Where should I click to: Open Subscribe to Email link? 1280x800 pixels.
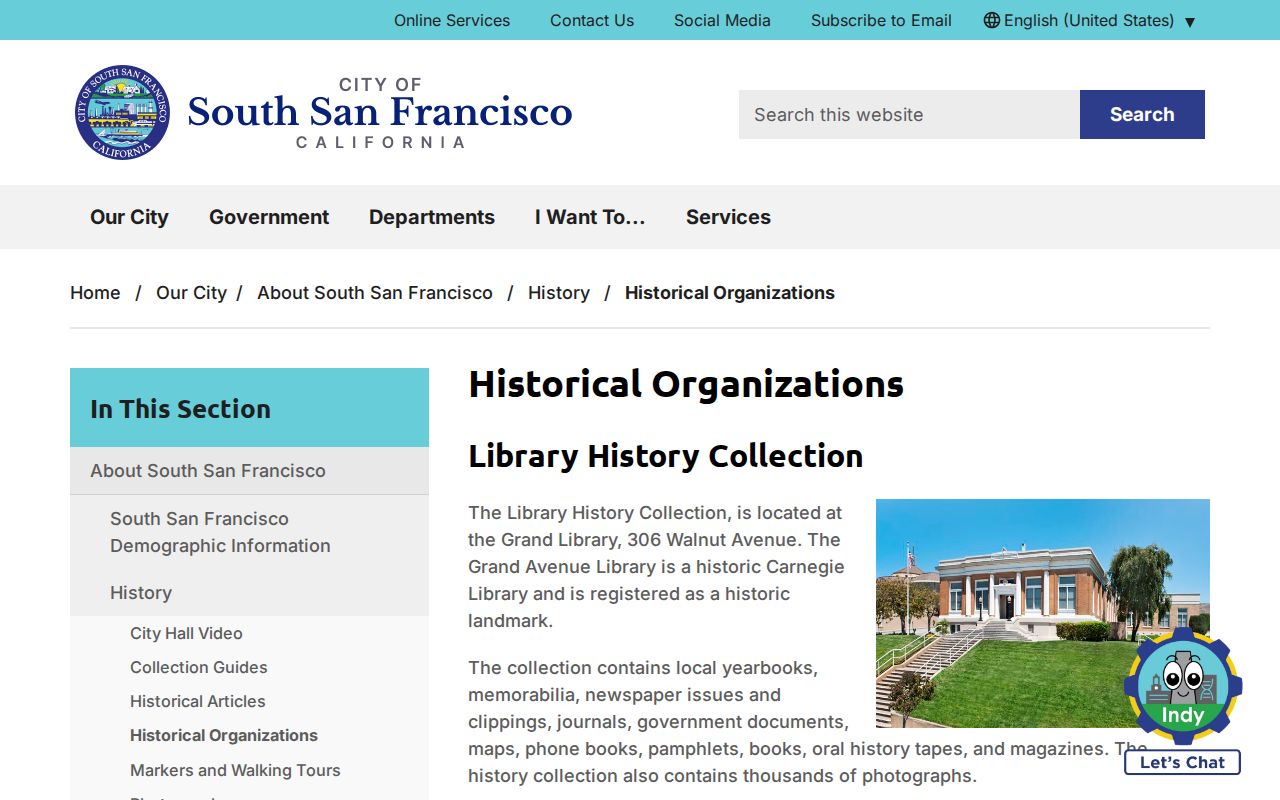881,20
